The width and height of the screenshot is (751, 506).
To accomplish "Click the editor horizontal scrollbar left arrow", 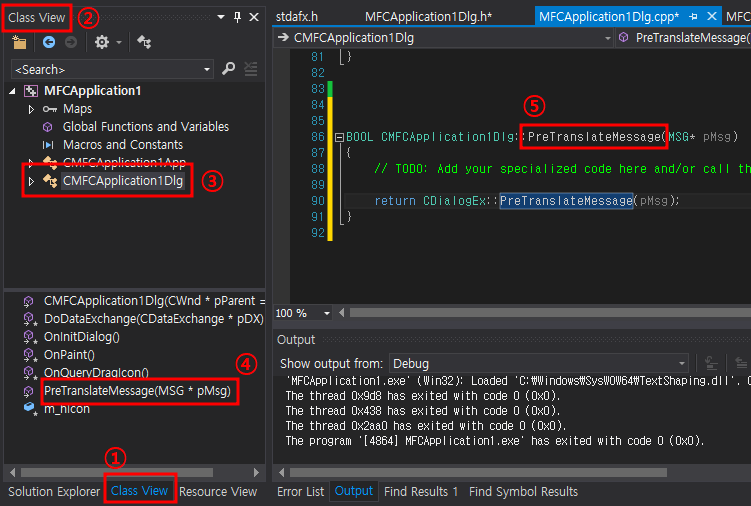I will coord(341,313).
